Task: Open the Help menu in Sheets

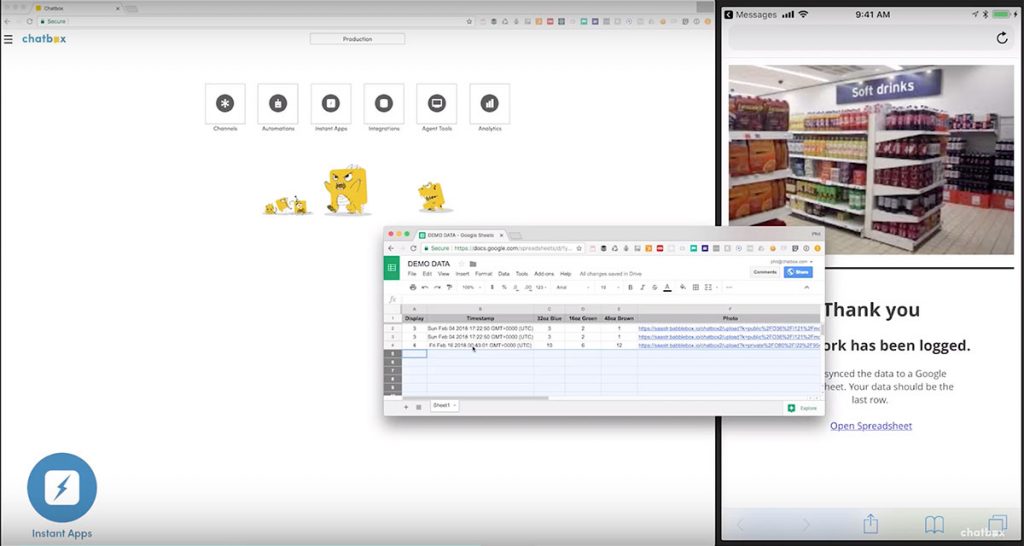Action: click(x=566, y=274)
